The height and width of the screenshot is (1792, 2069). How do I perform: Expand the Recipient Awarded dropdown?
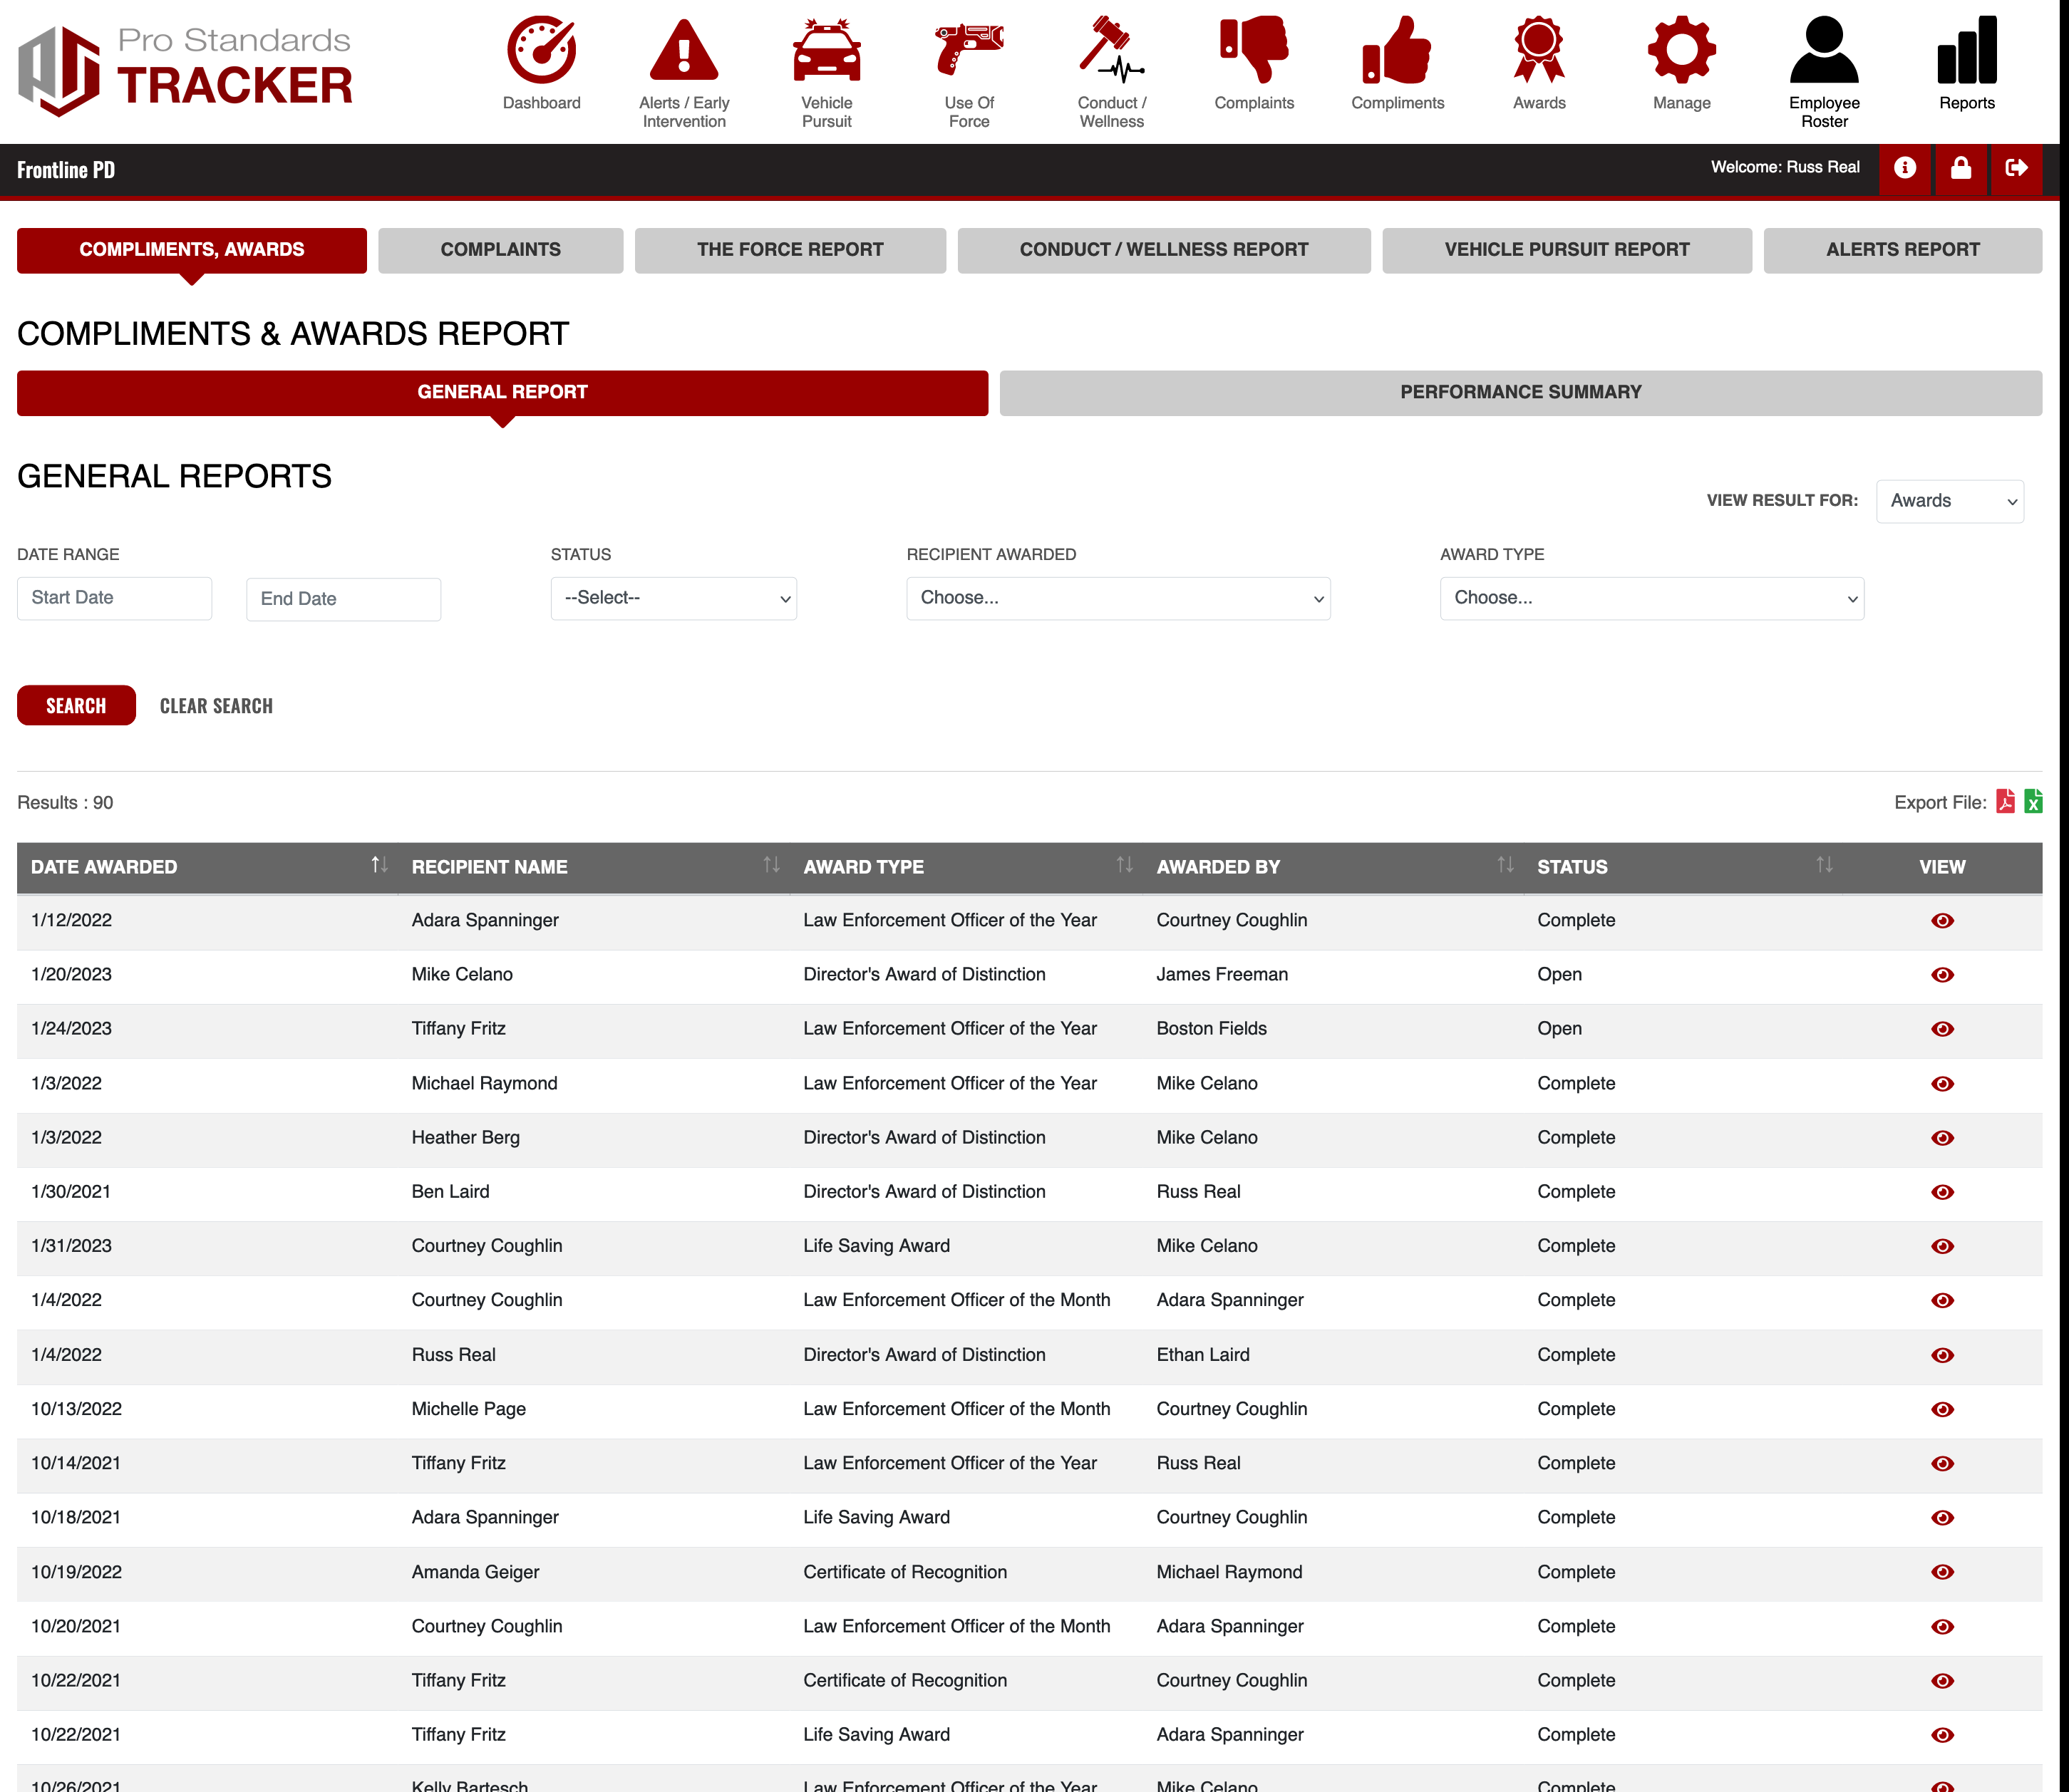click(1117, 598)
